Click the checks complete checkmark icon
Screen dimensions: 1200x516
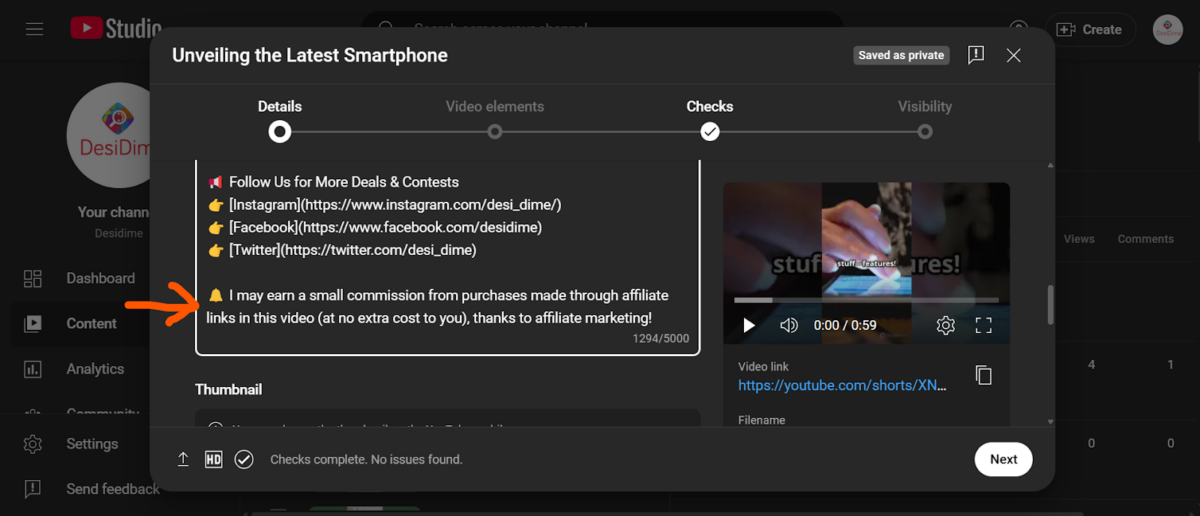(x=244, y=459)
